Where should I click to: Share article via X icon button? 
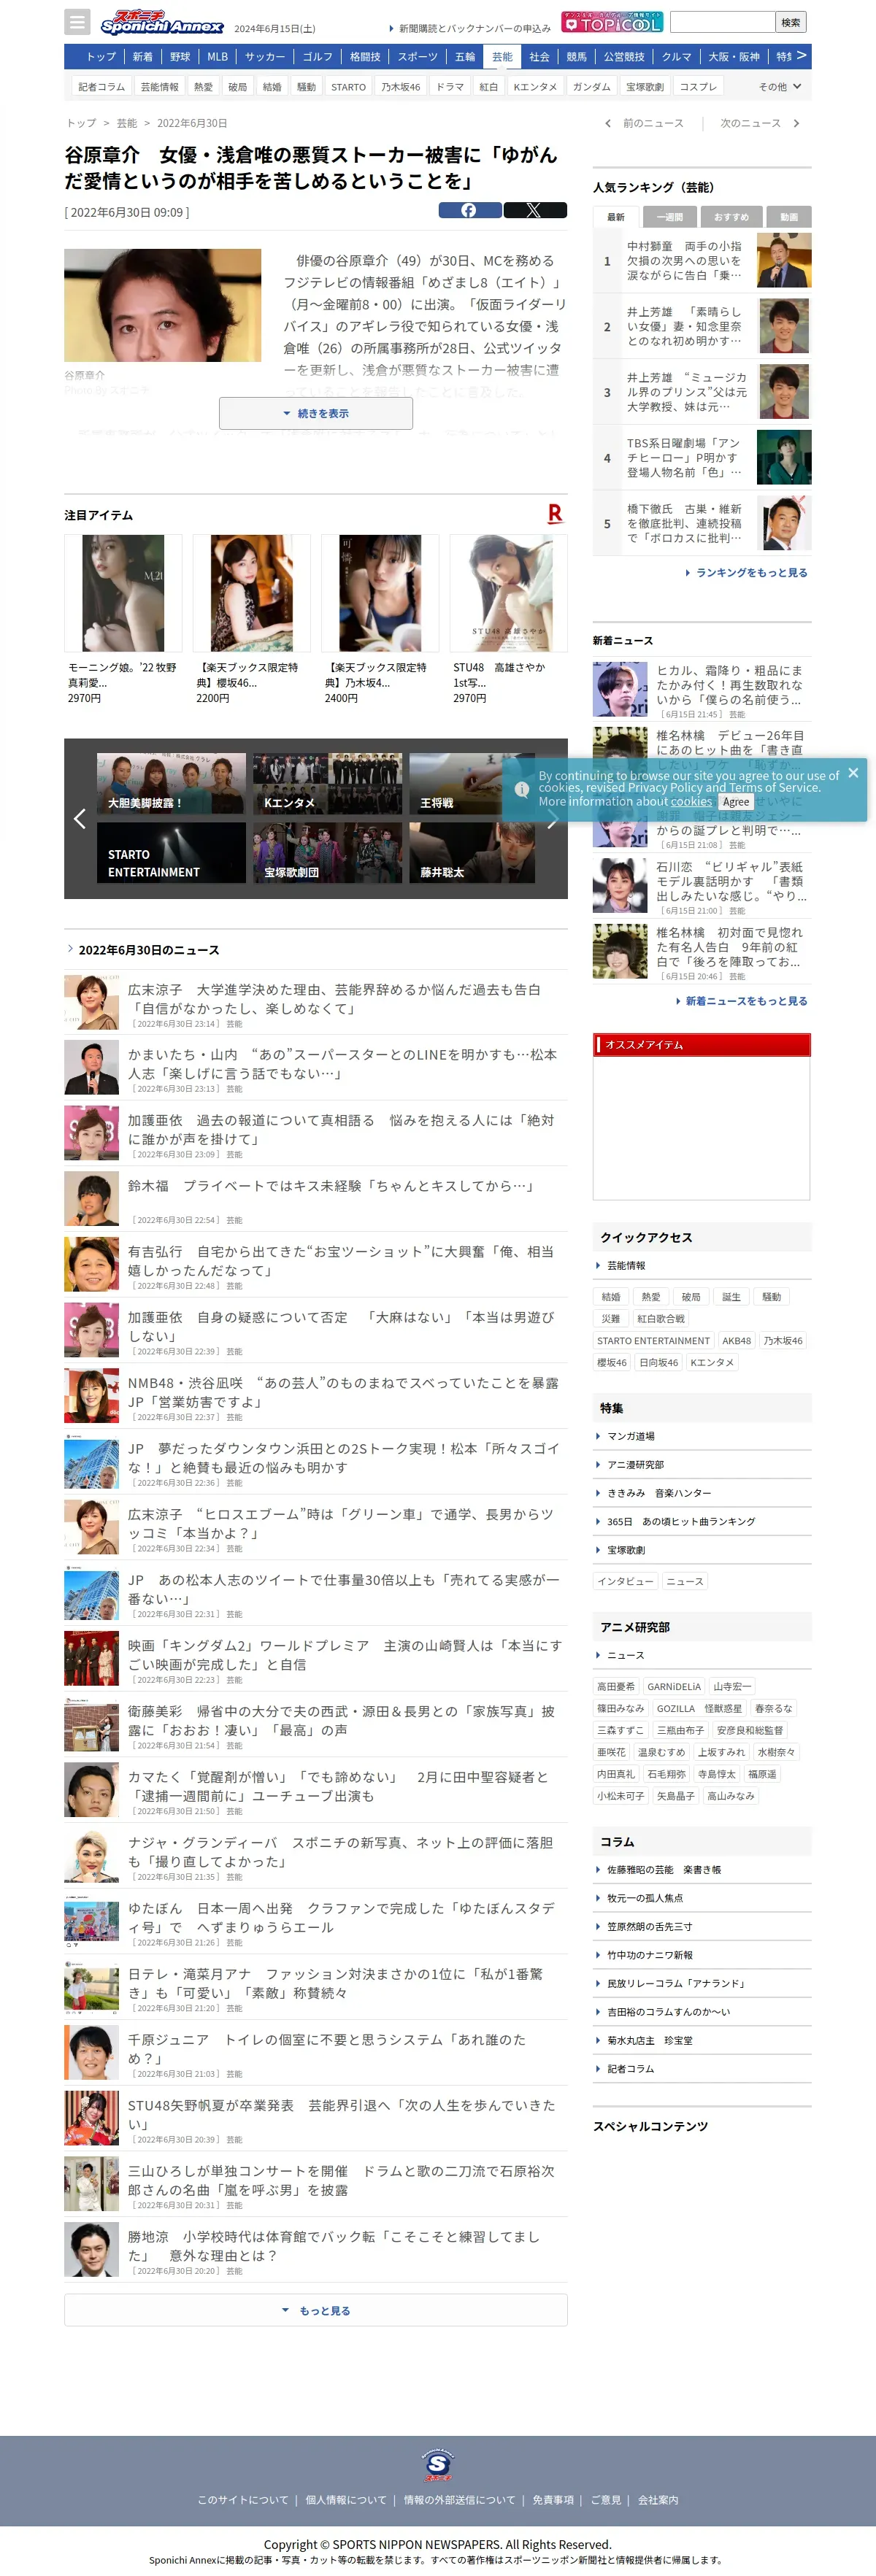pos(535,210)
